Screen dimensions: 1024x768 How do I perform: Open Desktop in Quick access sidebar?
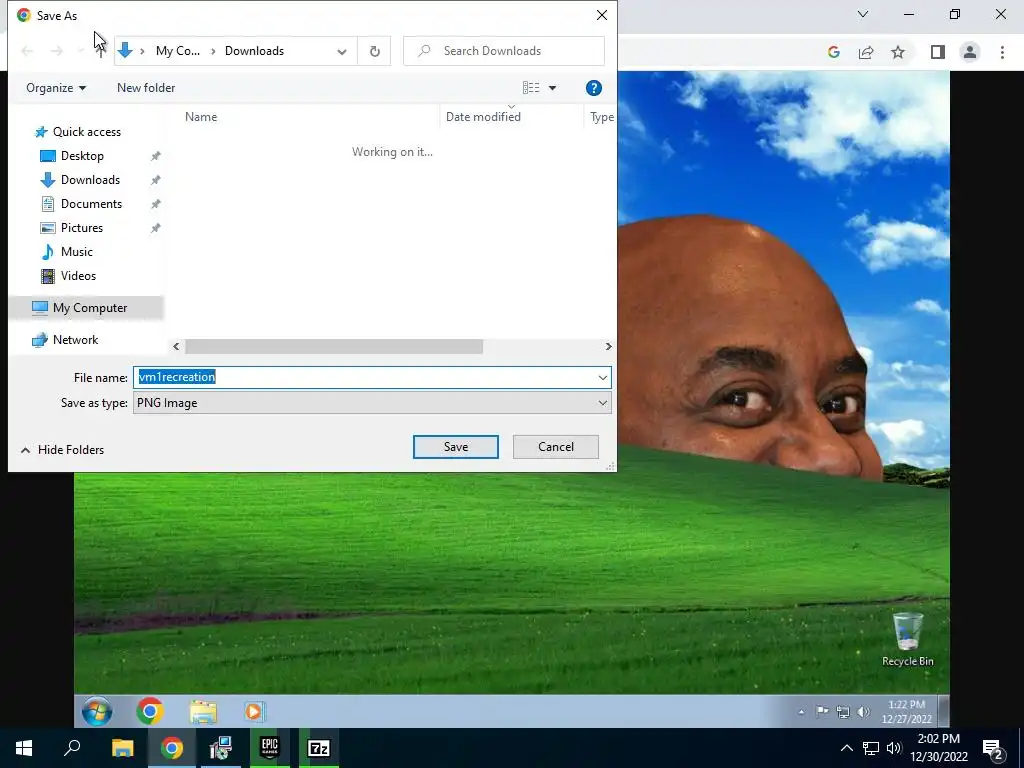[82, 155]
